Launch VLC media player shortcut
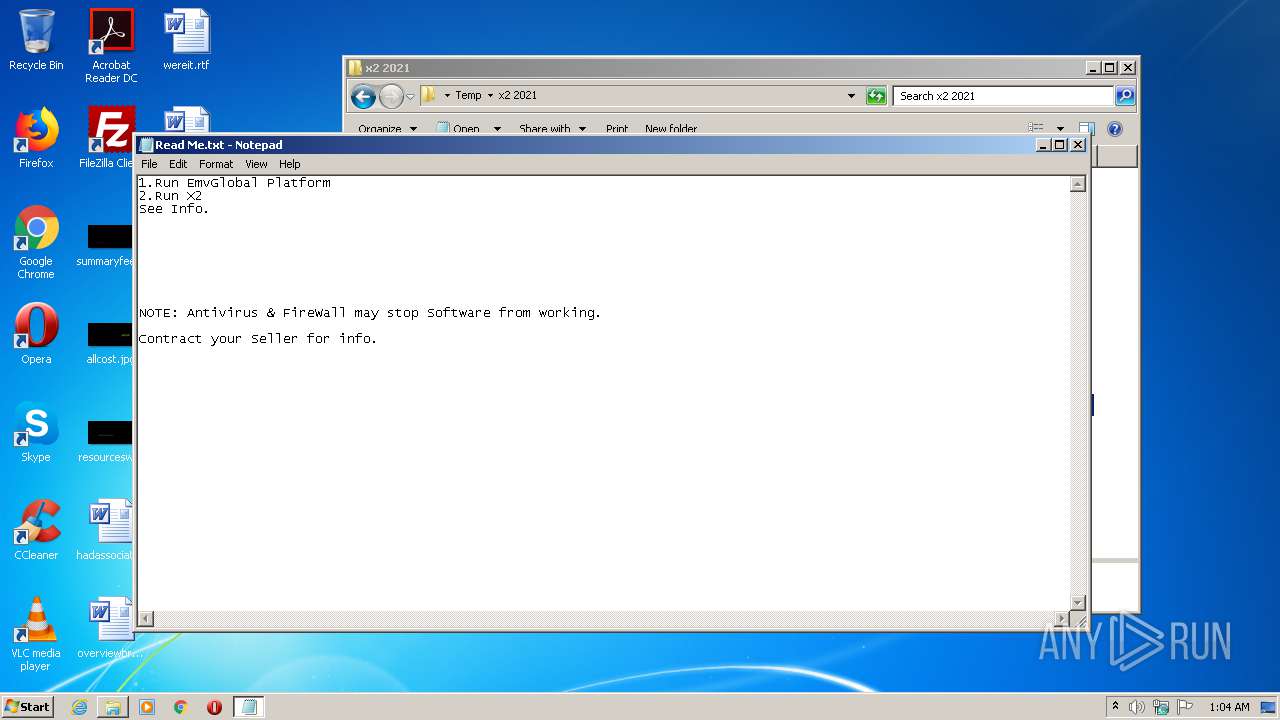The height and width of the screenshot is (720, 1280). click(36, 634)
